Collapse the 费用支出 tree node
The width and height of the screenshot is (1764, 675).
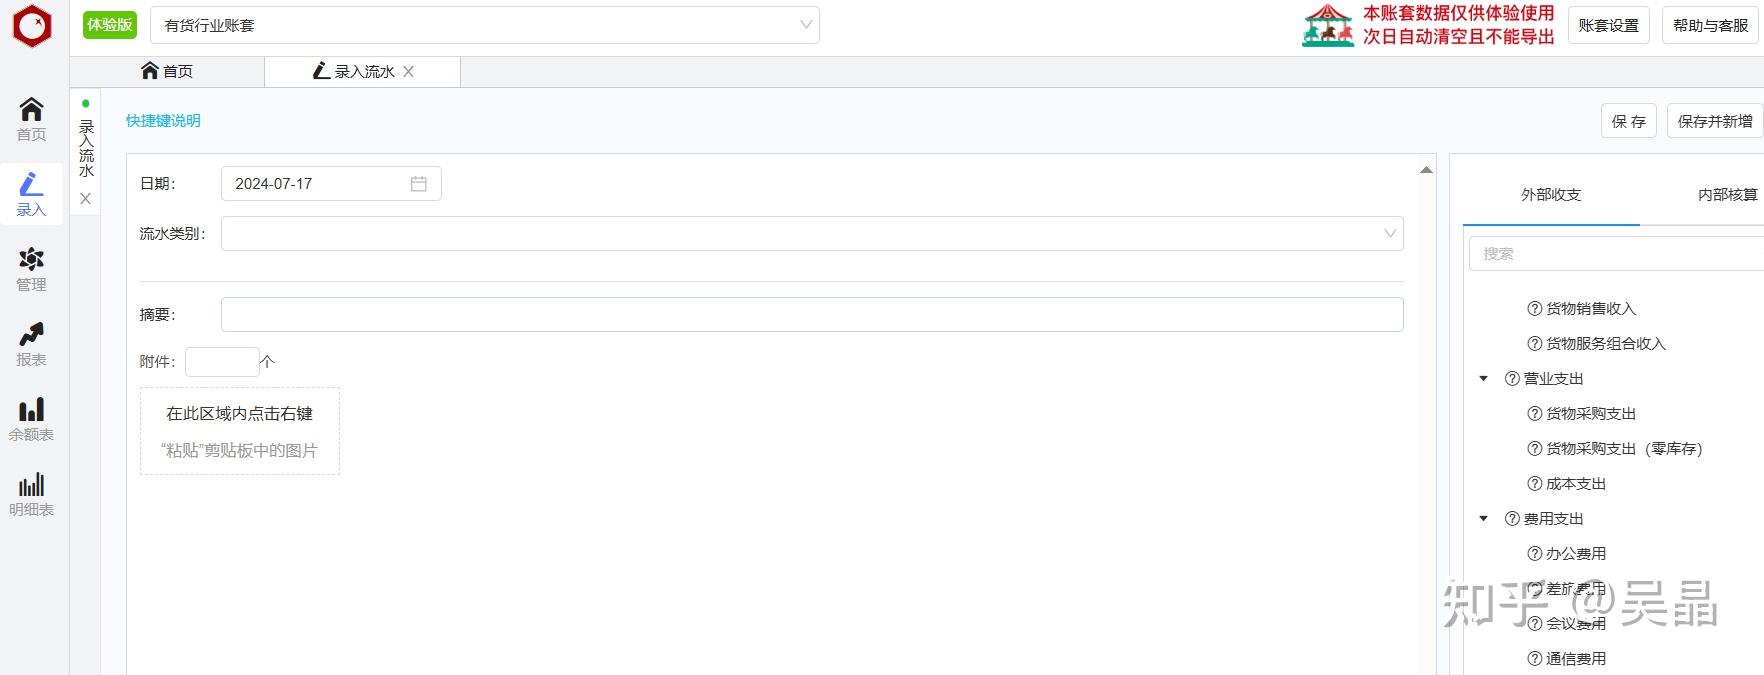(x=1484, y=519)
